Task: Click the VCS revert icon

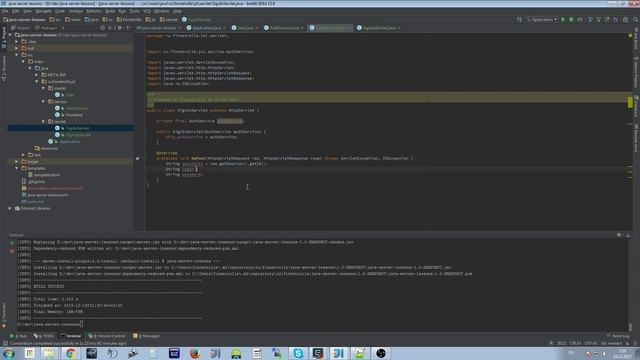Action: pyautogui.click(x=616, y=19)
